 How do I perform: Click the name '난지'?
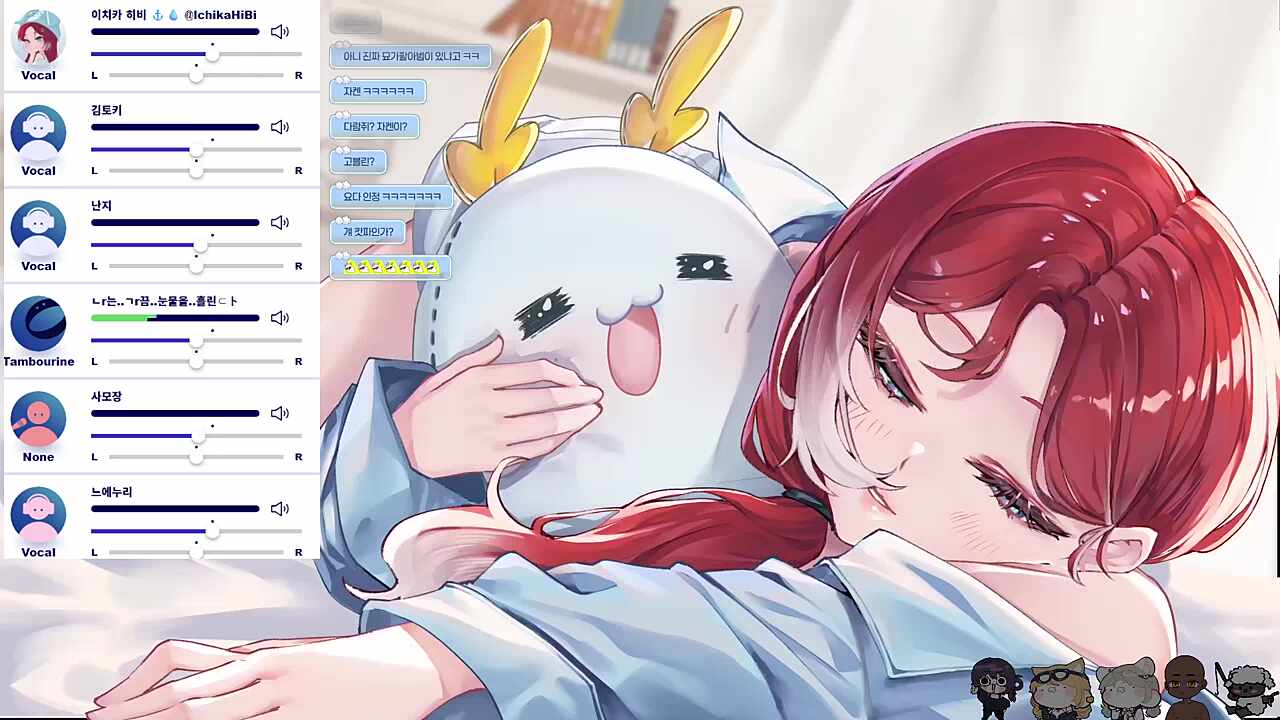coord(101,205)
